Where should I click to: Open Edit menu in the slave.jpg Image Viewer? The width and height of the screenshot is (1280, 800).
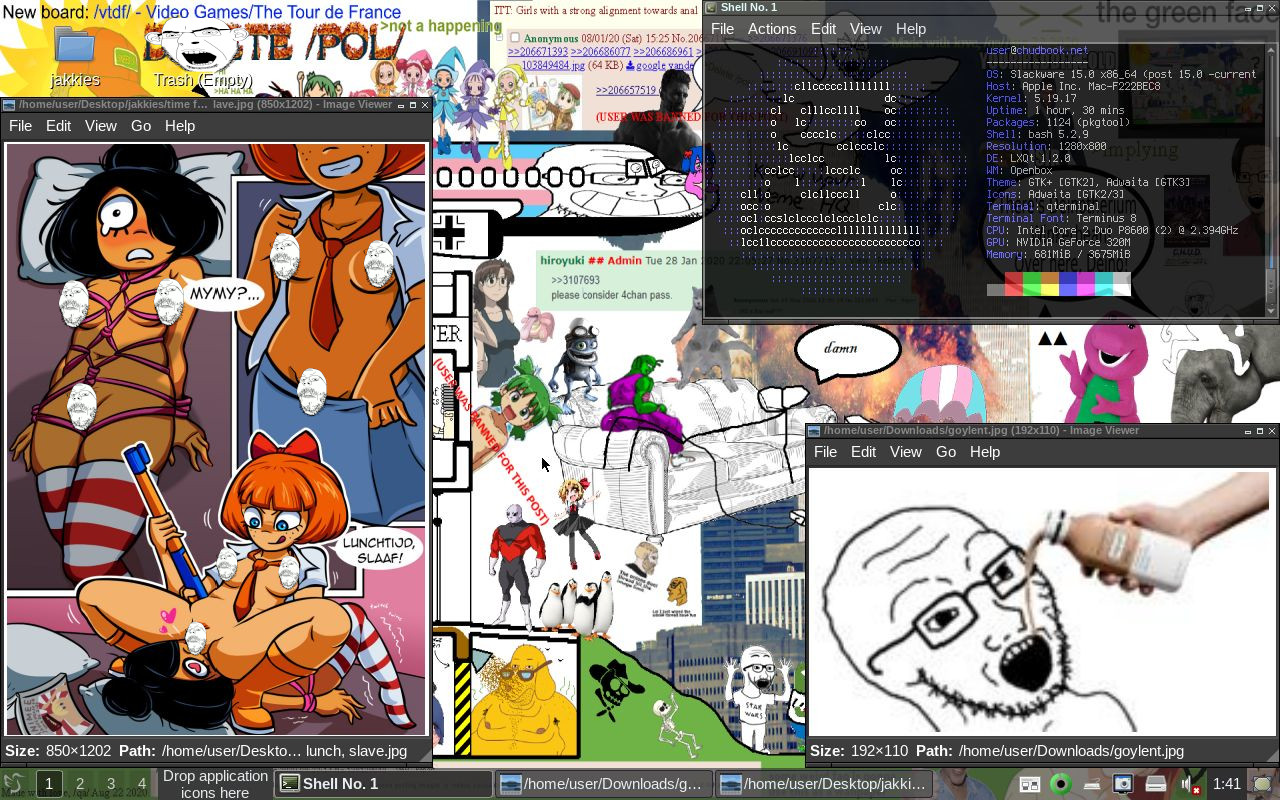pyautogui.click(x=58, y=126)
